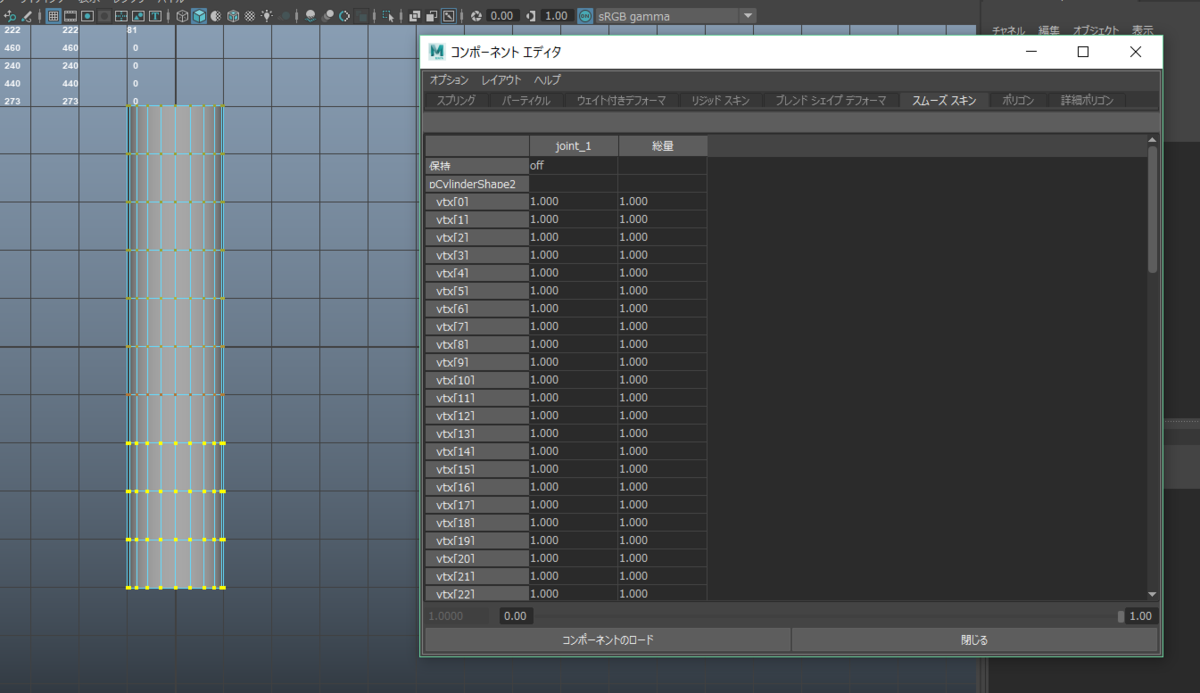Switch to the ブレンド シェイプ デフォーマ tab
1200x693 pixels.
pyautogui.click(x=831, y=100)
